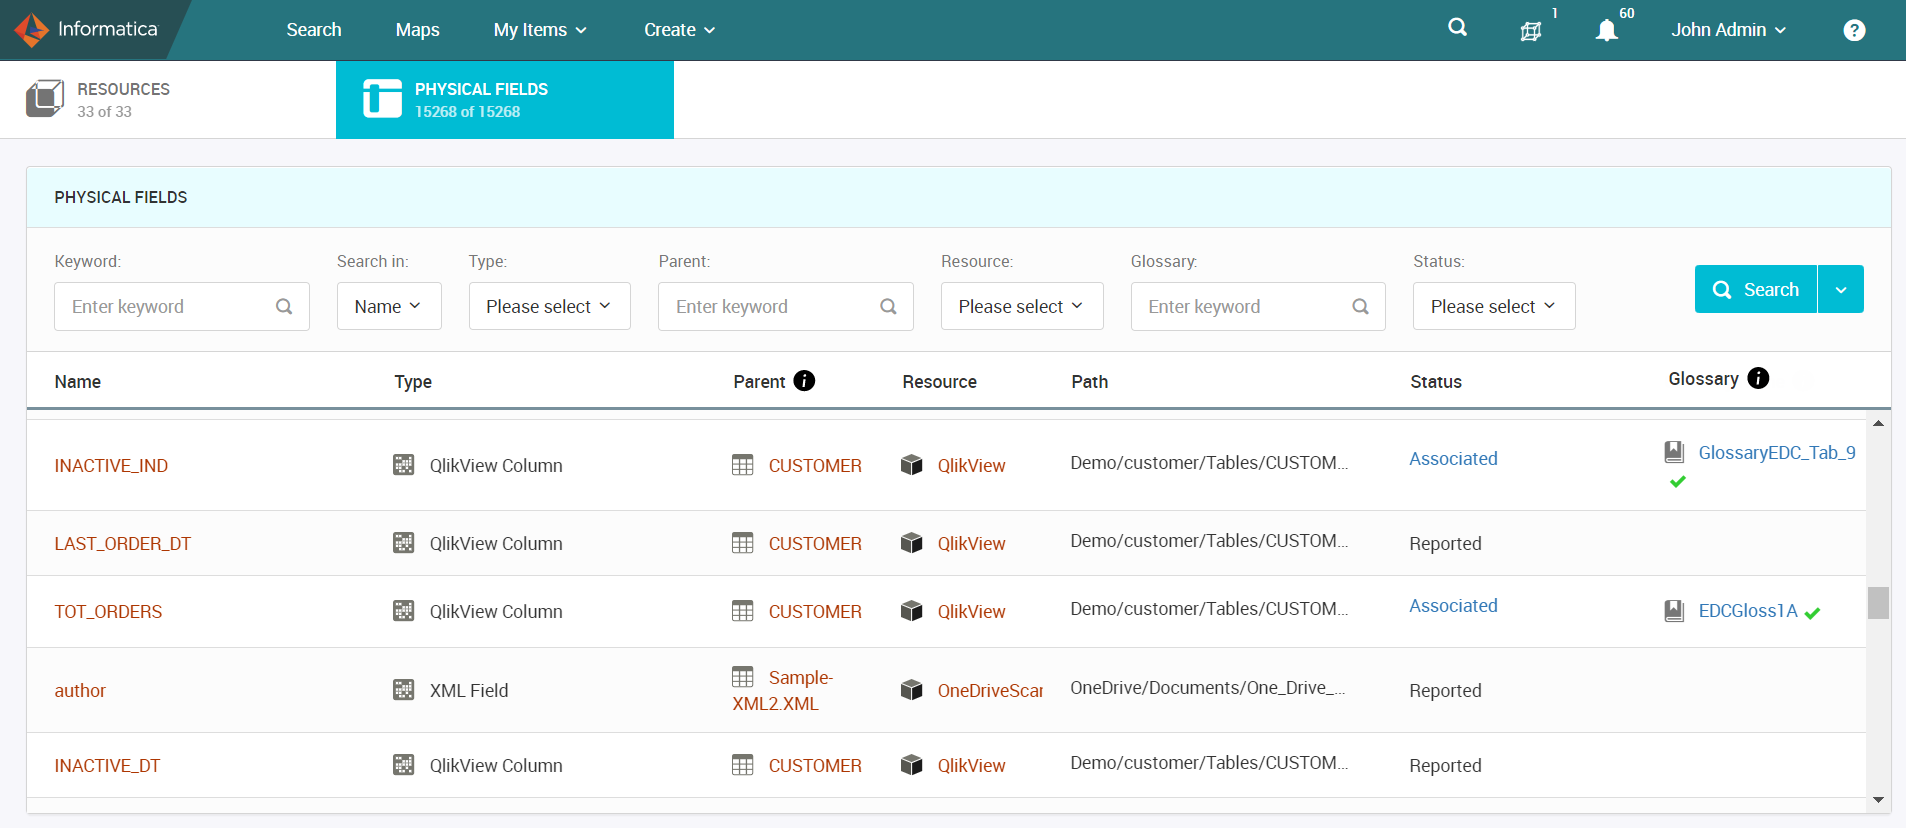Focus the Parent keyword input field

786,306
